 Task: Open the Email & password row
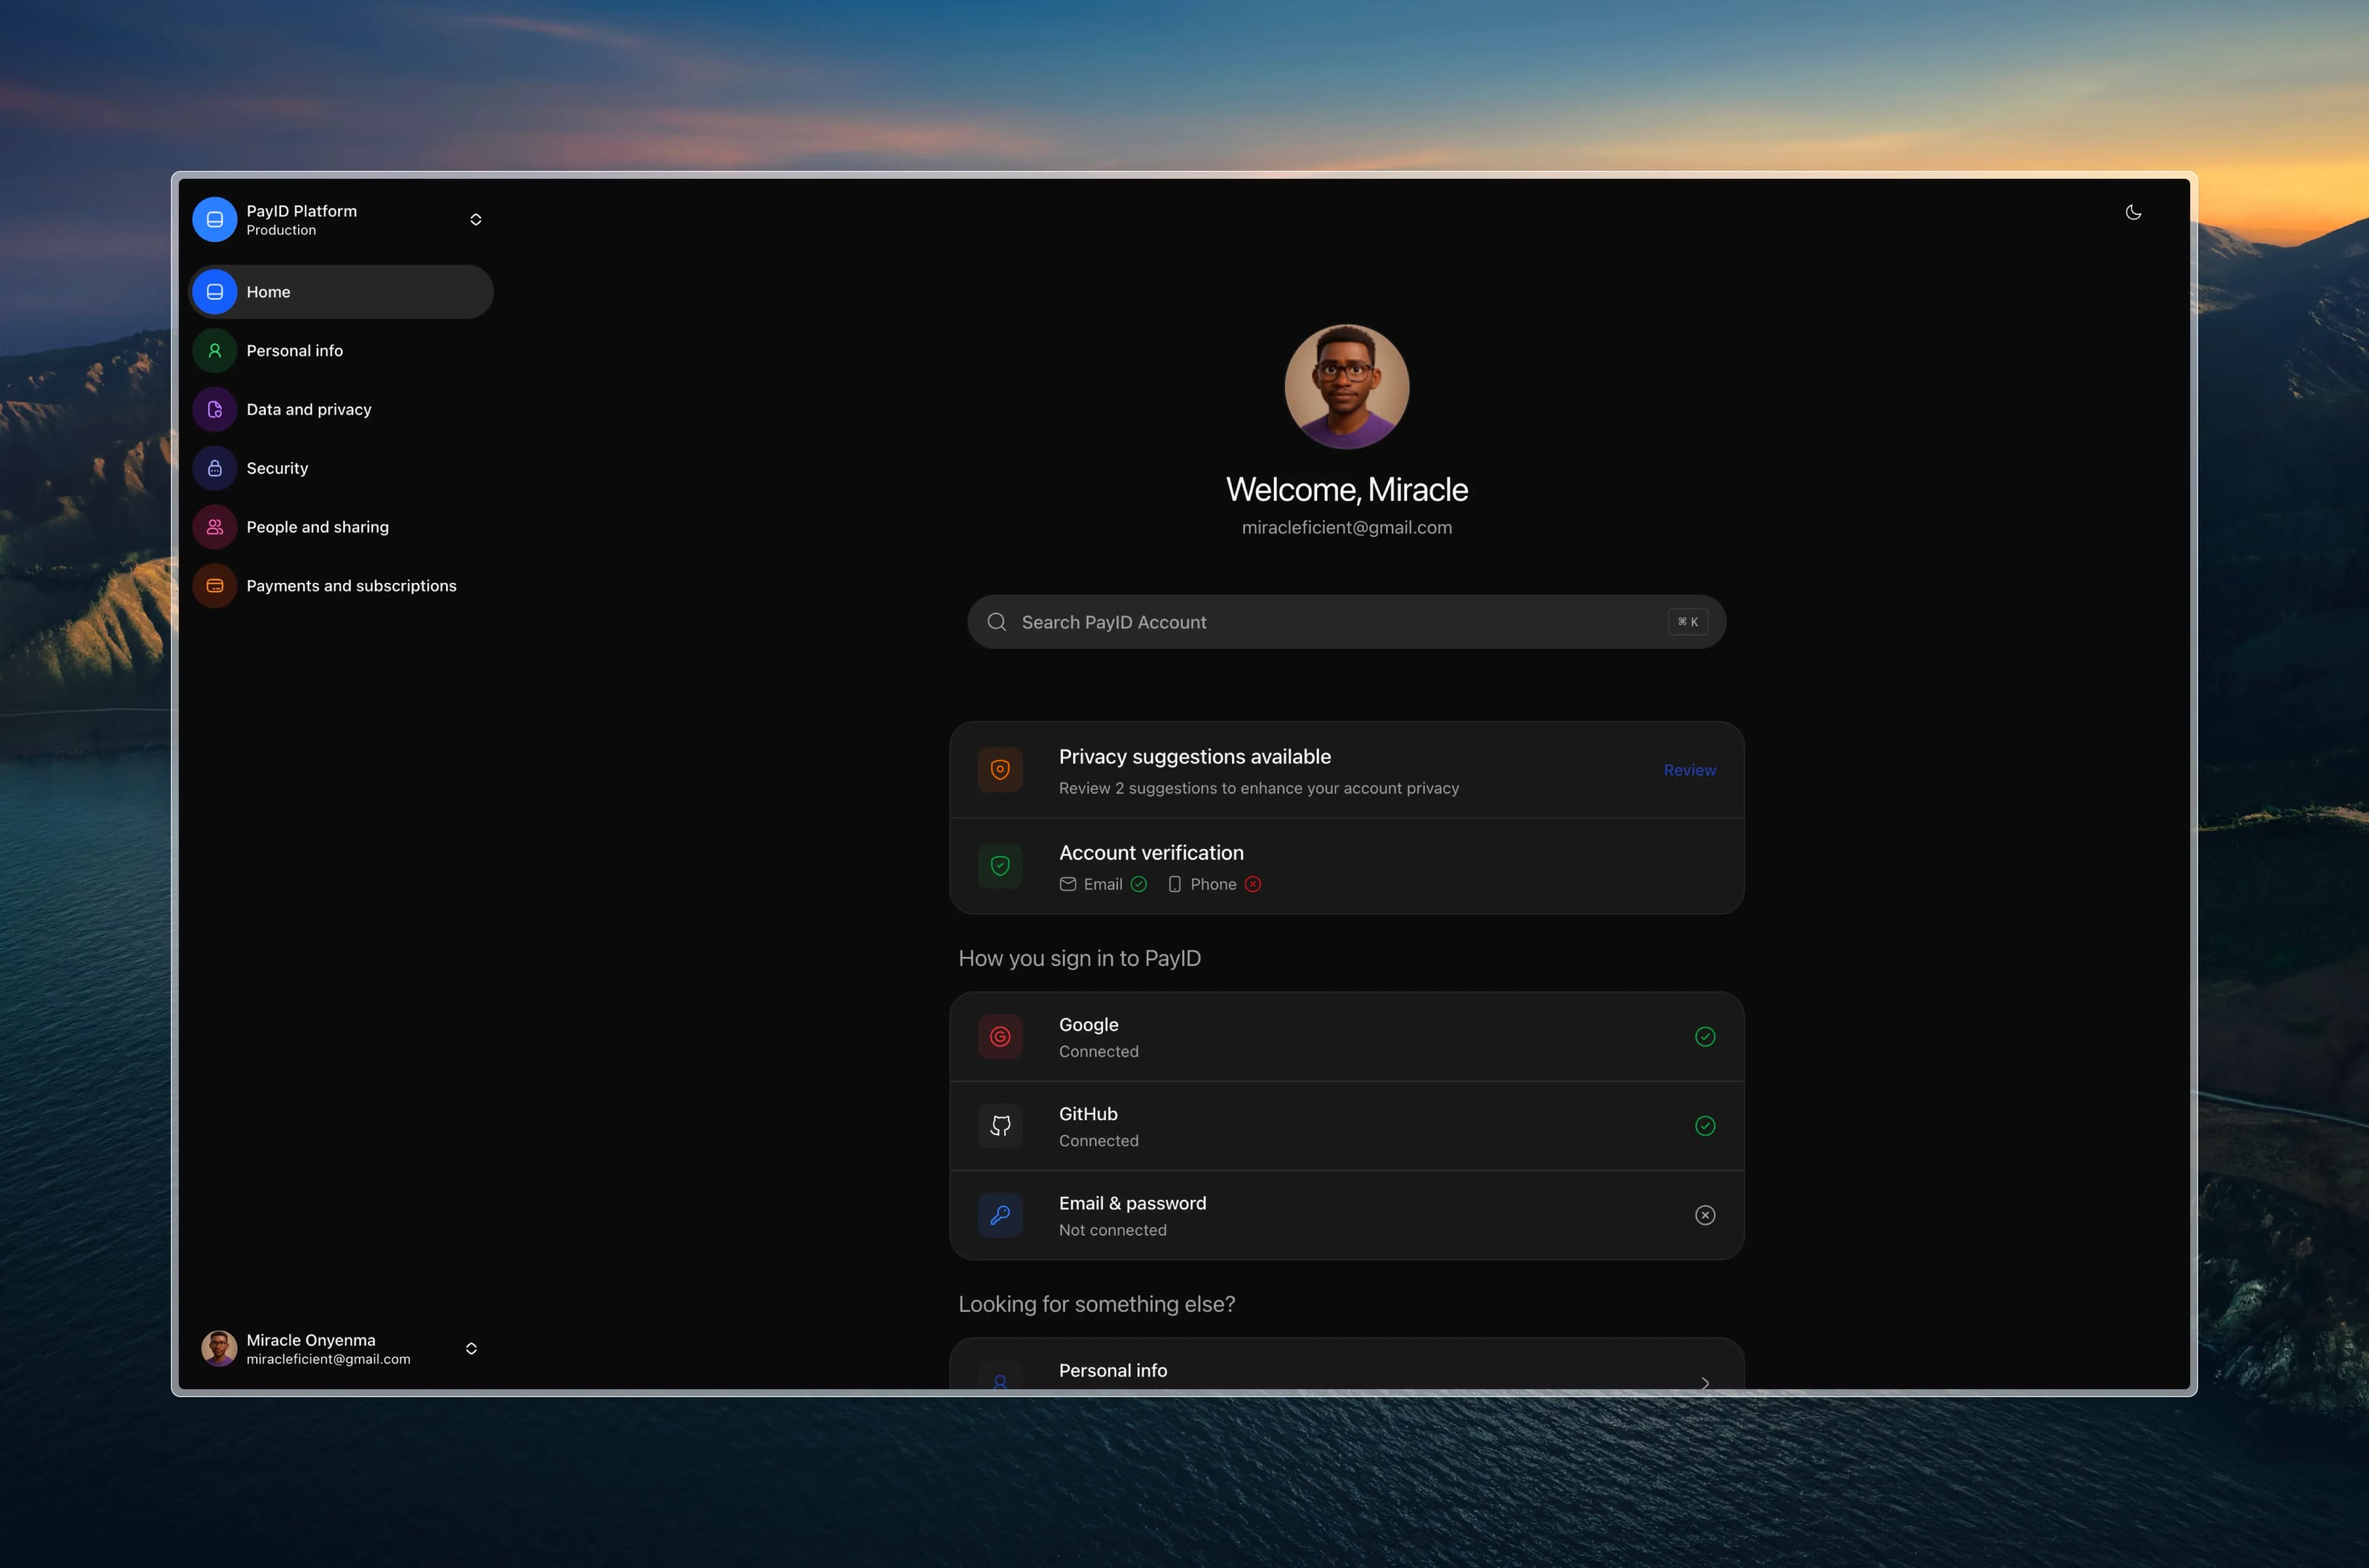[1346, 1215]
